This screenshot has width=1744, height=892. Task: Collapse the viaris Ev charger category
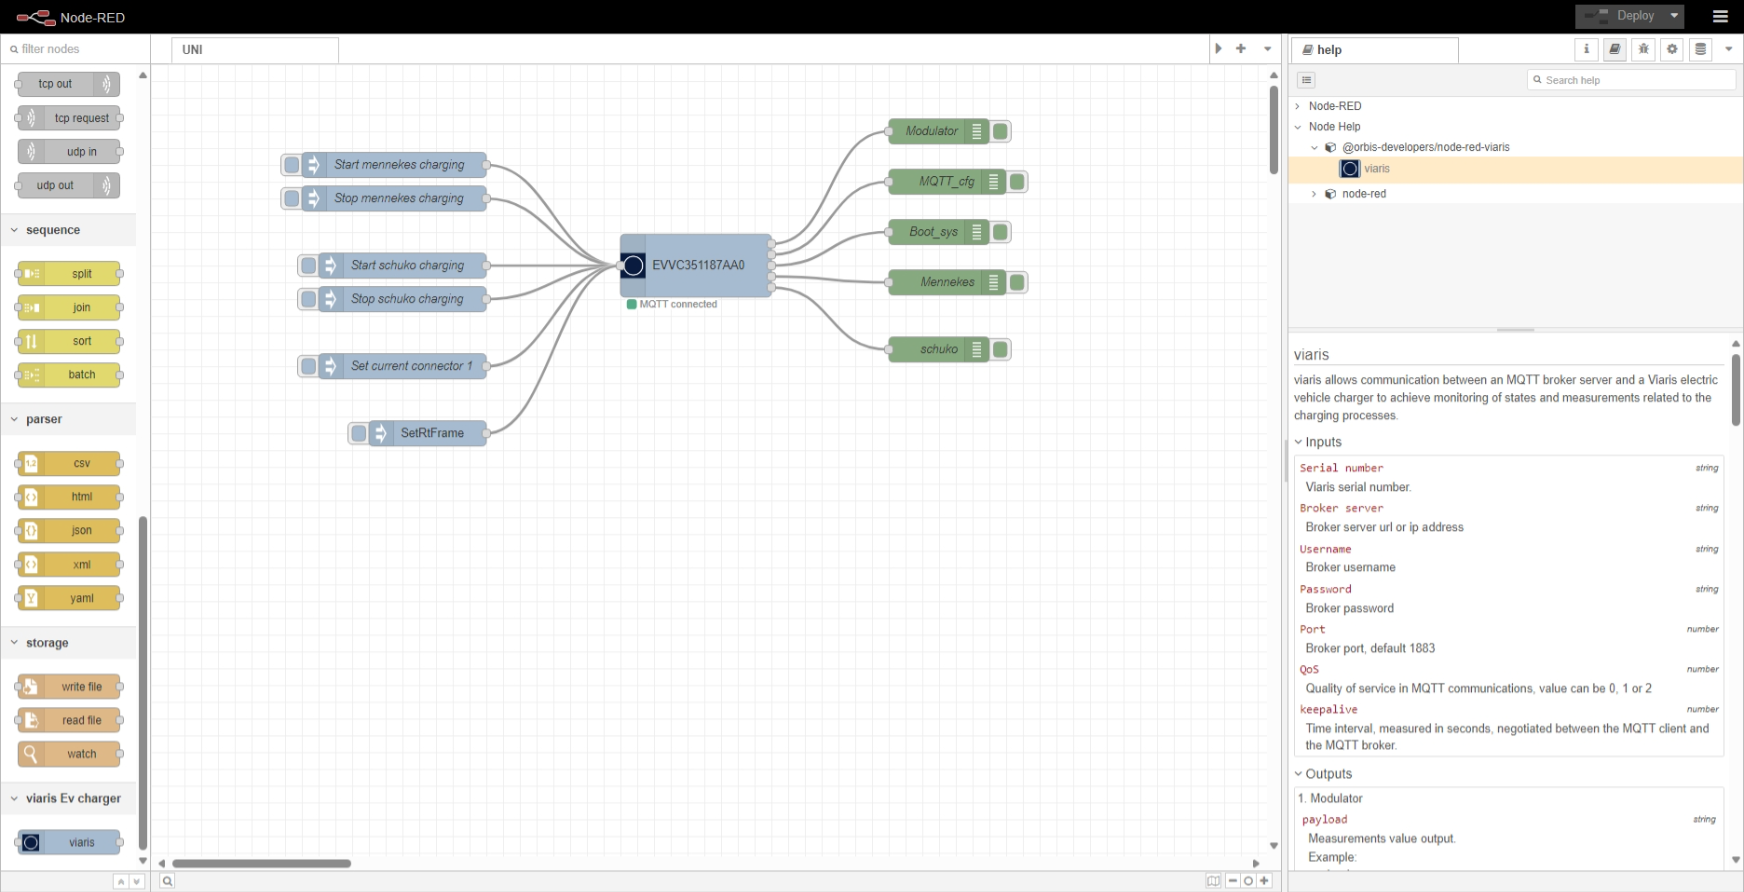pos(69,798)
